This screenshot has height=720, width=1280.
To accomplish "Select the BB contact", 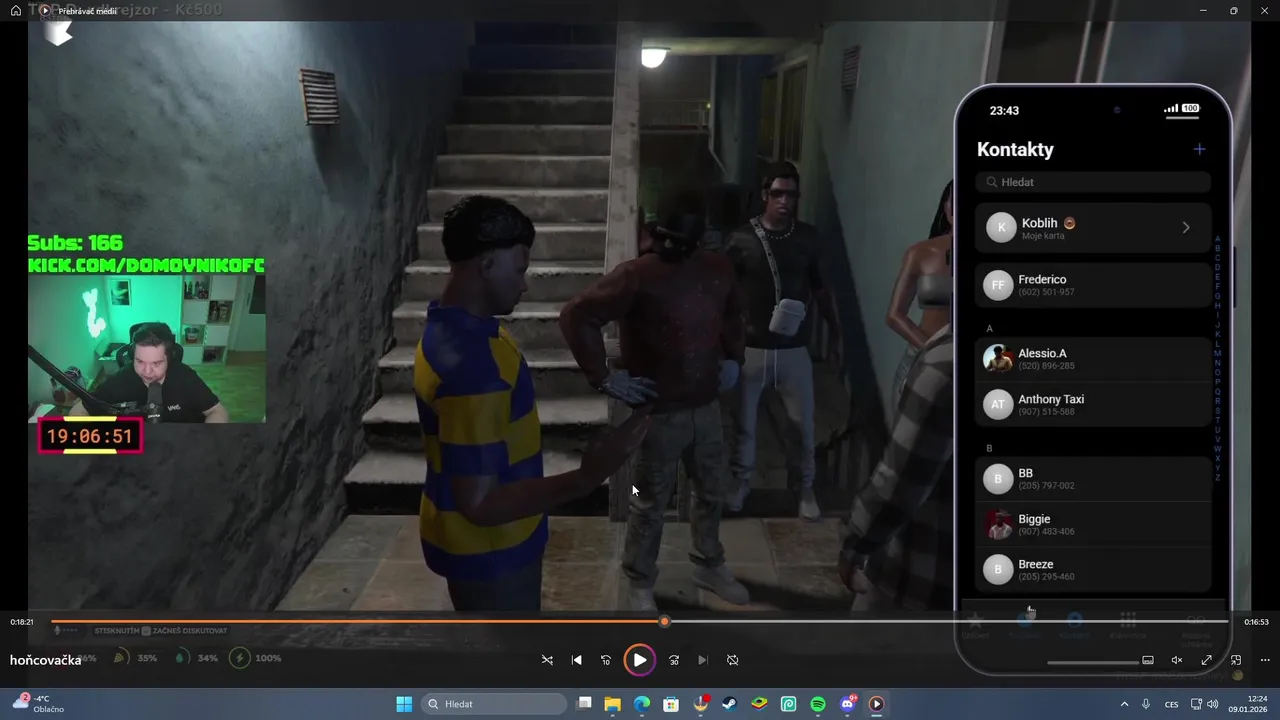I will 1093,479.
